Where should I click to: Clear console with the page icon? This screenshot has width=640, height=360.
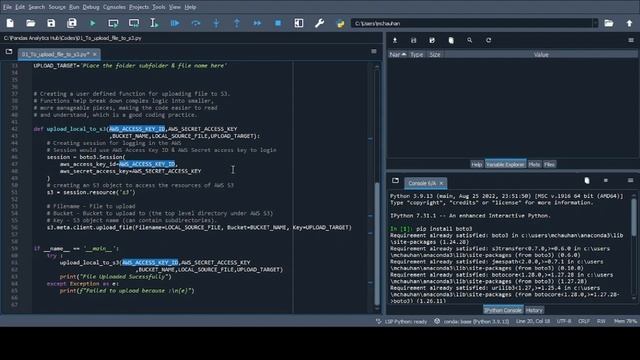click(587, 180)
